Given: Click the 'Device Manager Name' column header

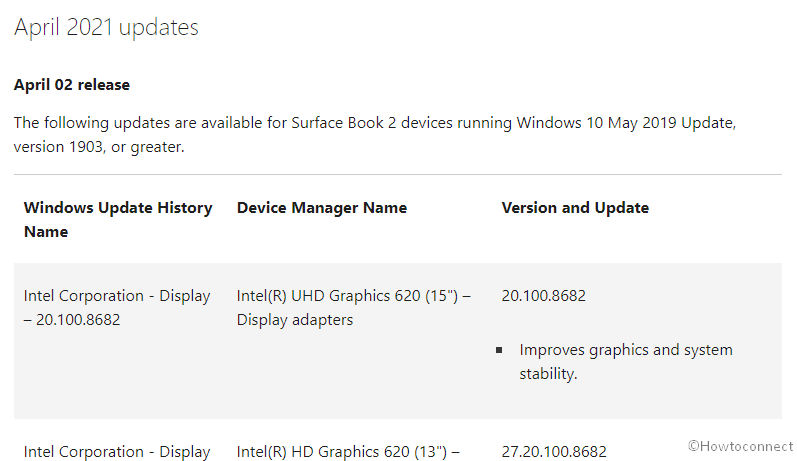Looking at the screenshot, I should (322, 208).
